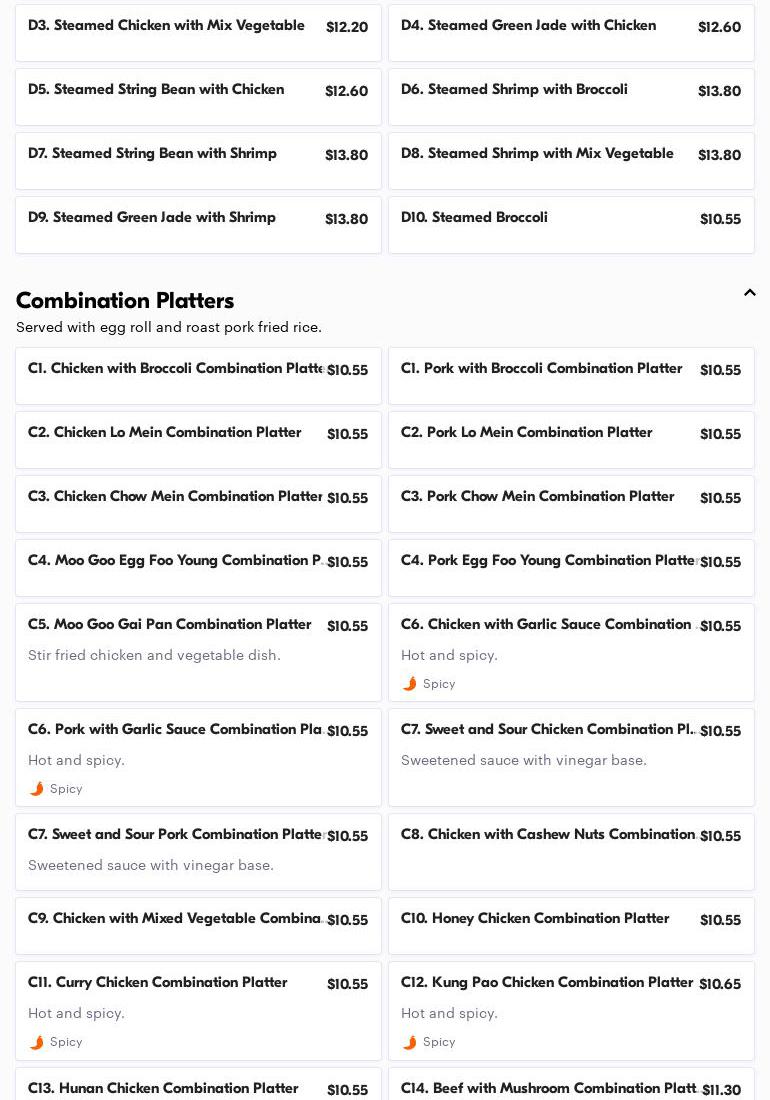Select D3 Steamed Chicken with Mix Vegetable

198,33
